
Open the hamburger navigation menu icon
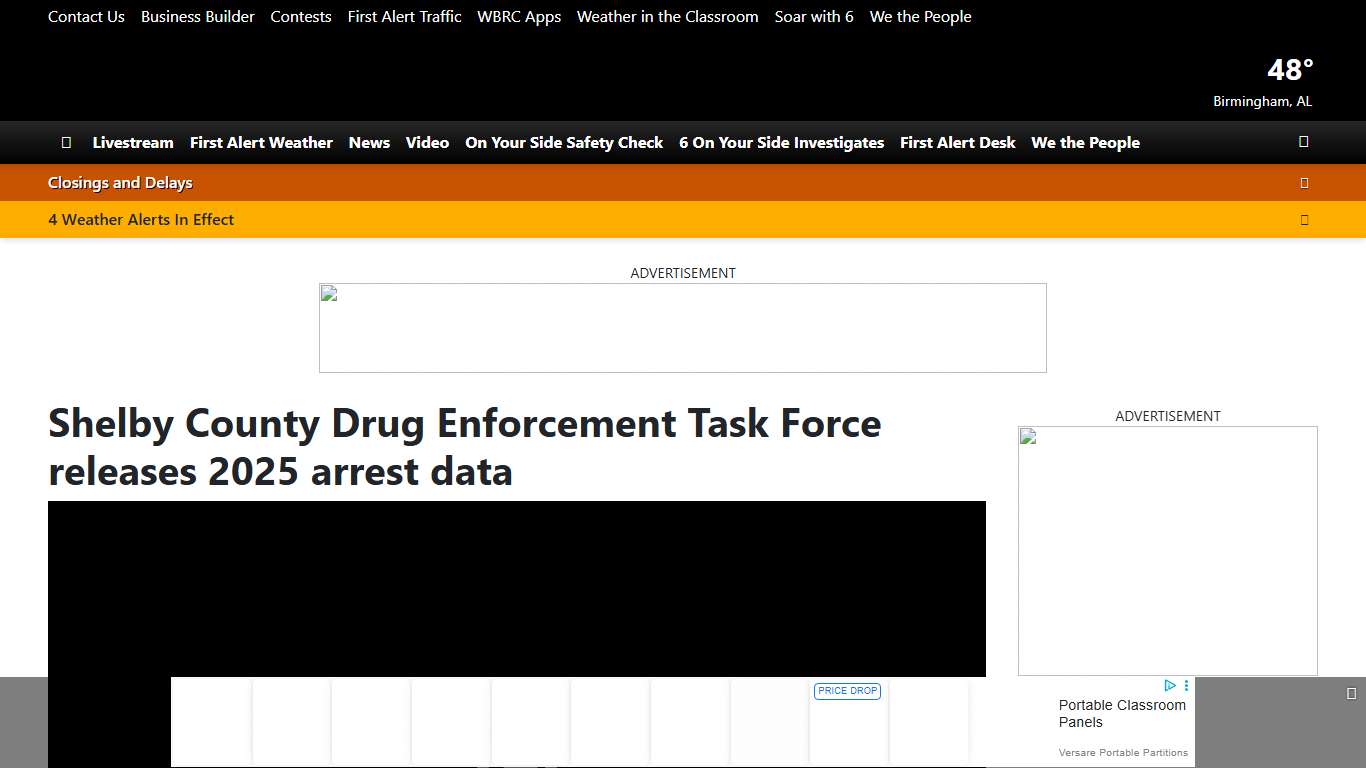coord(66,142)
